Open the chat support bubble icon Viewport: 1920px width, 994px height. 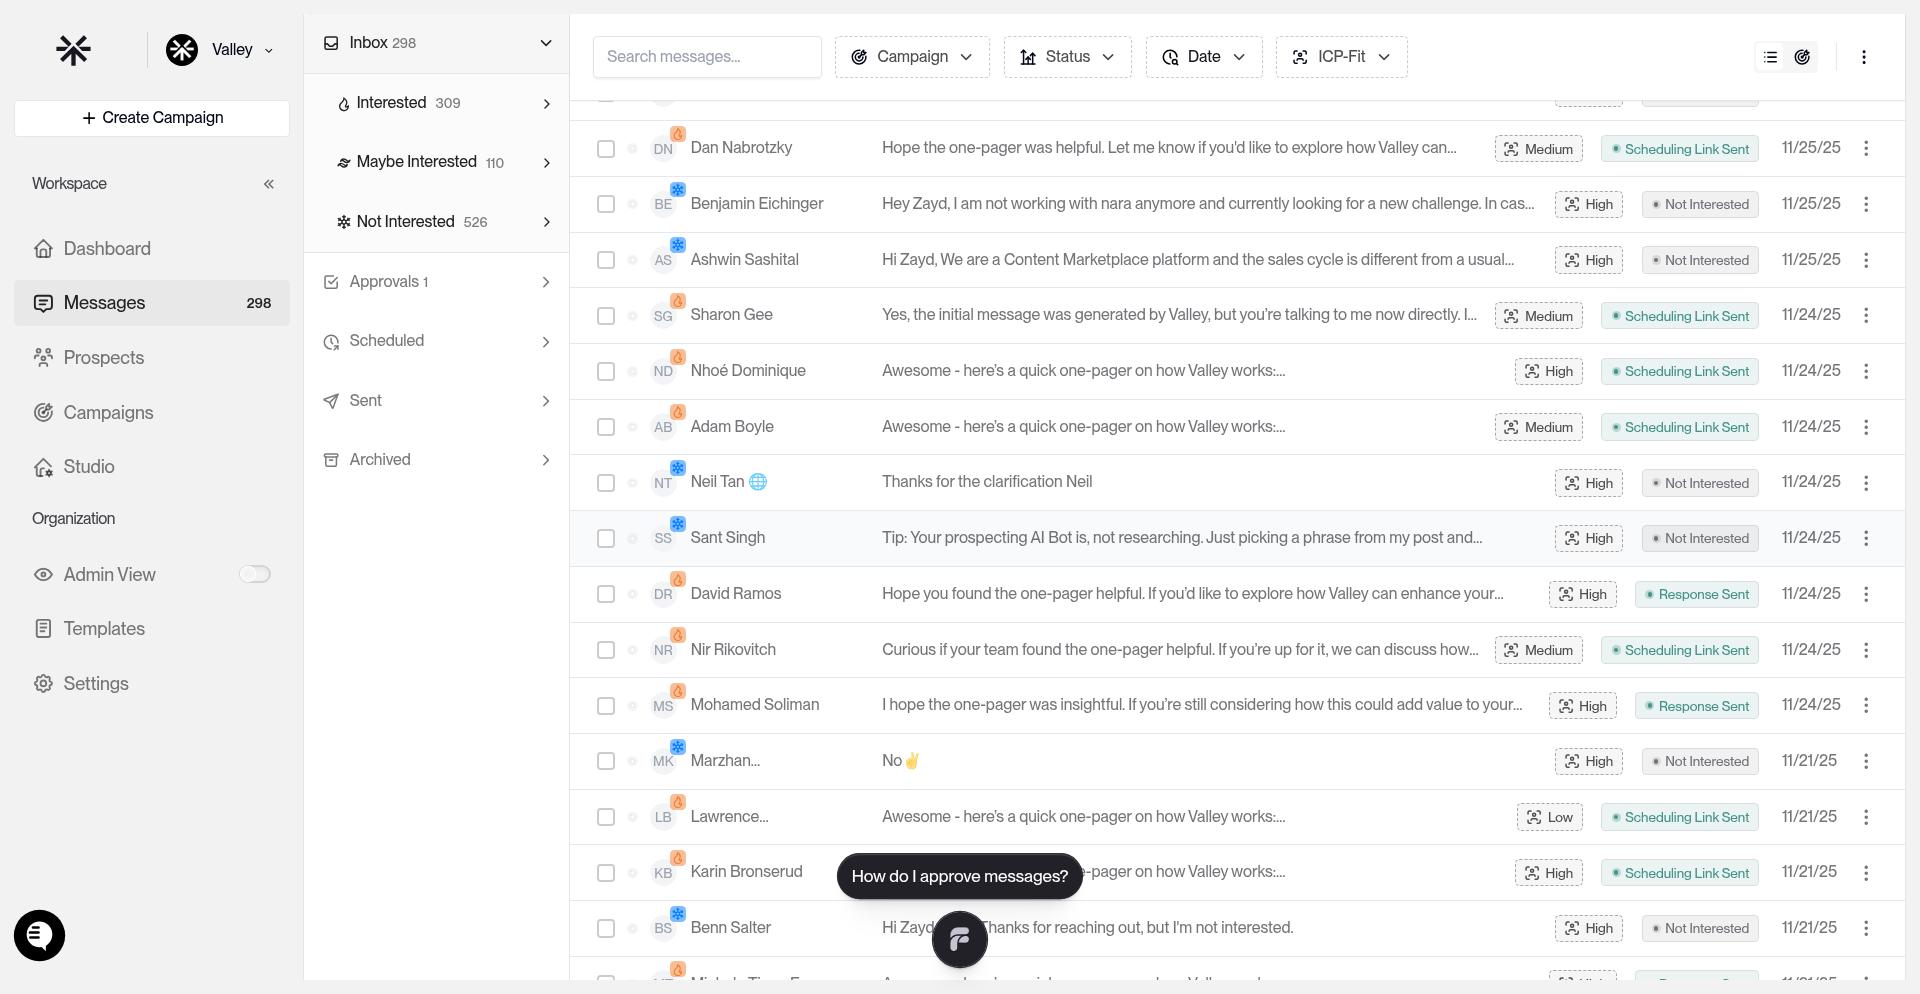coord(39,936)
